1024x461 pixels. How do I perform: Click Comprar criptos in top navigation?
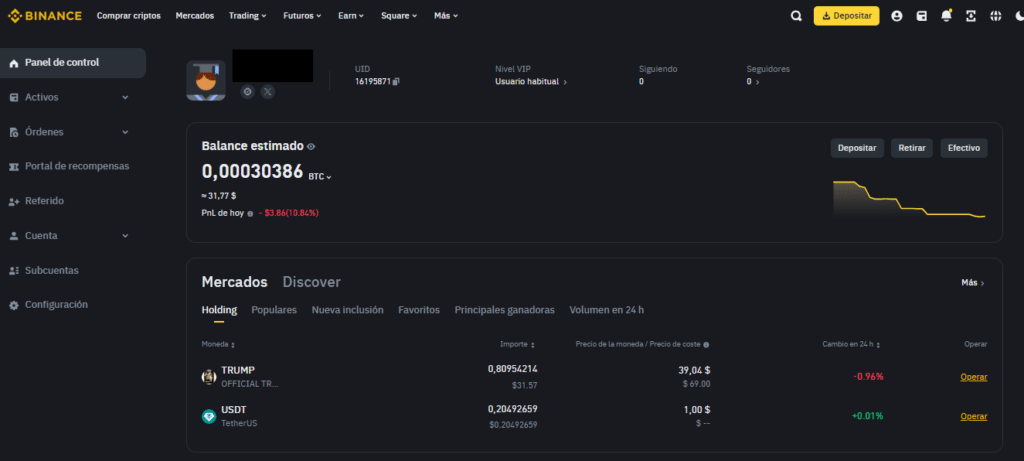(x=129, y=16)
